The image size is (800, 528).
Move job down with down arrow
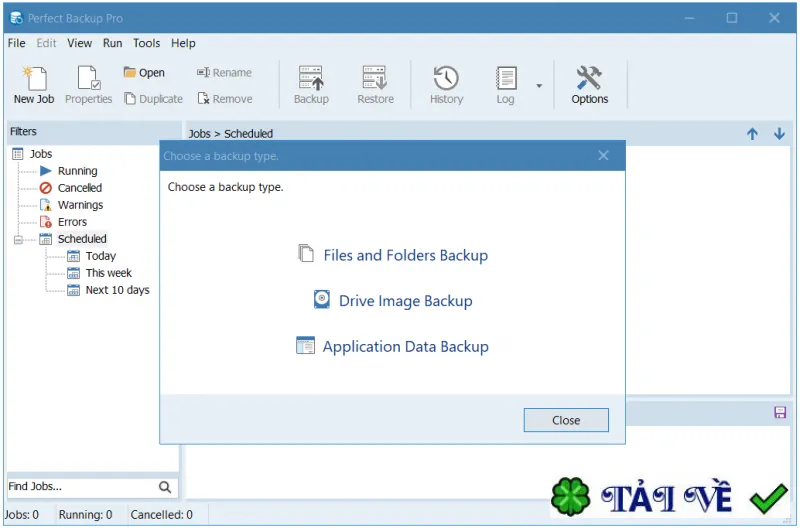point(779,134)
